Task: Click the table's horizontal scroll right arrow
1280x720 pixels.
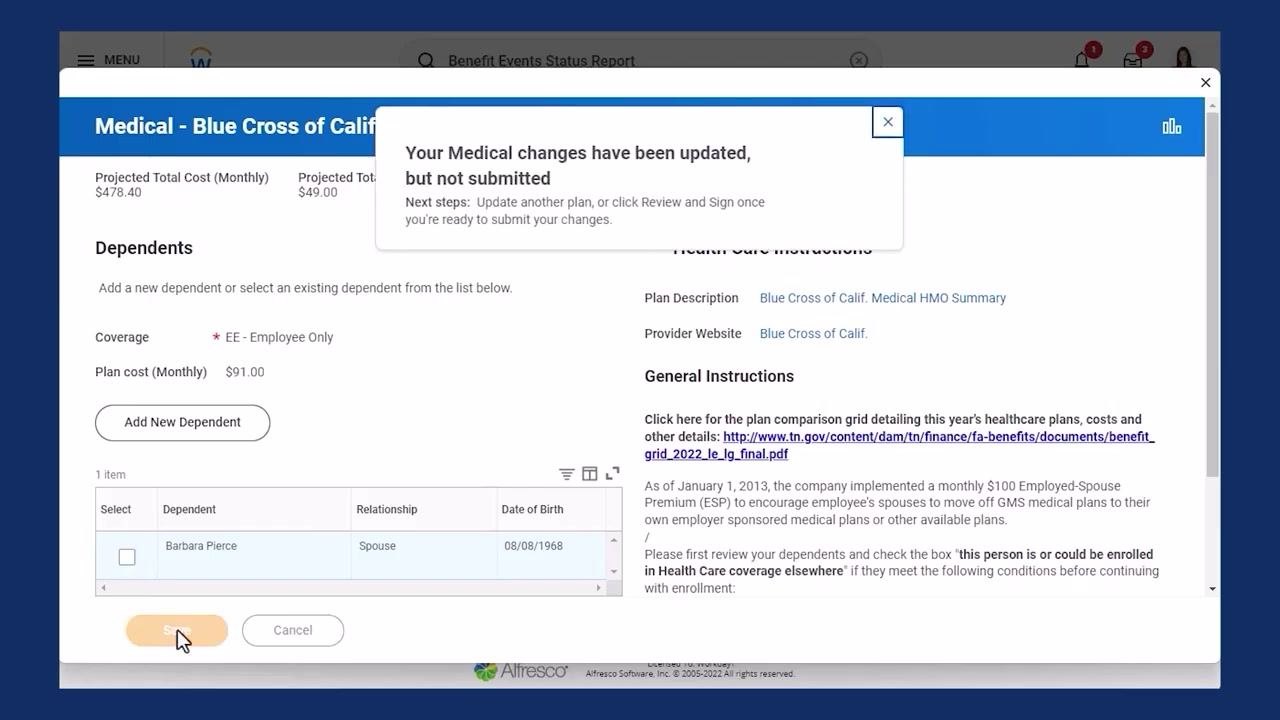Action: coord(599,588)
